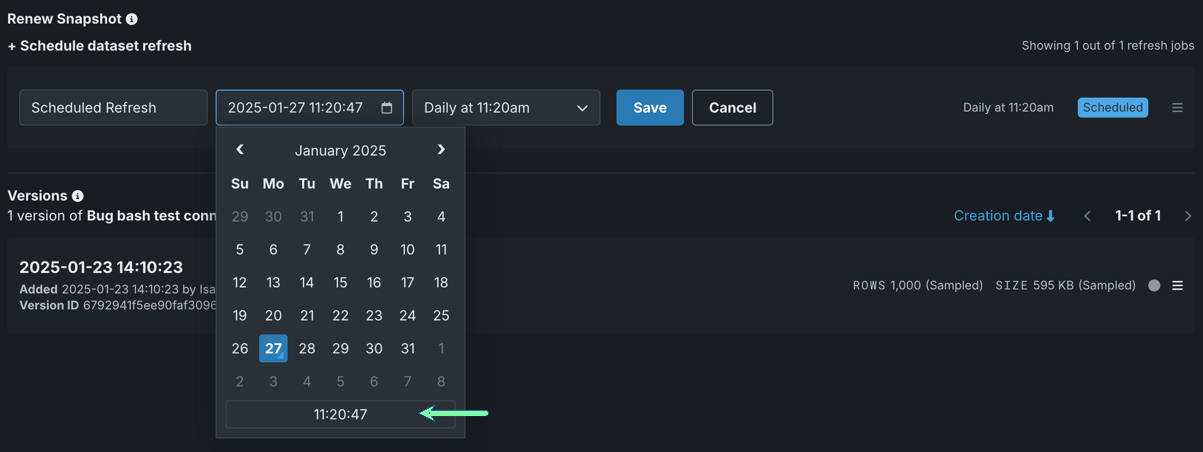Open the refresh job hamburger menu
The image size is (1203, 452).
1177,108
